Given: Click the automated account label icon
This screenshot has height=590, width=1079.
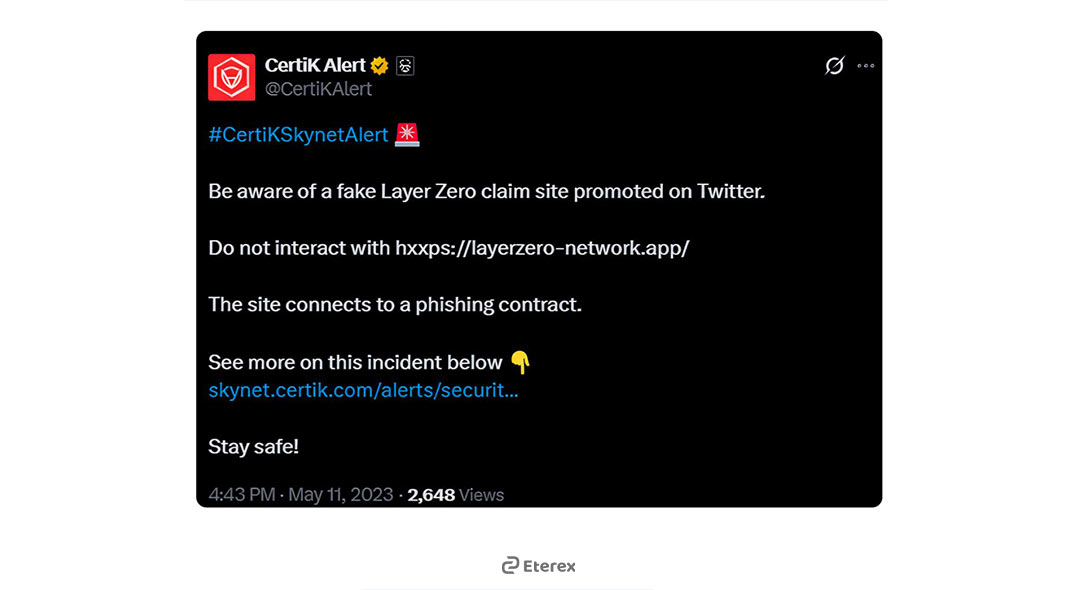Looking at the screenshot, I should 405,65.
